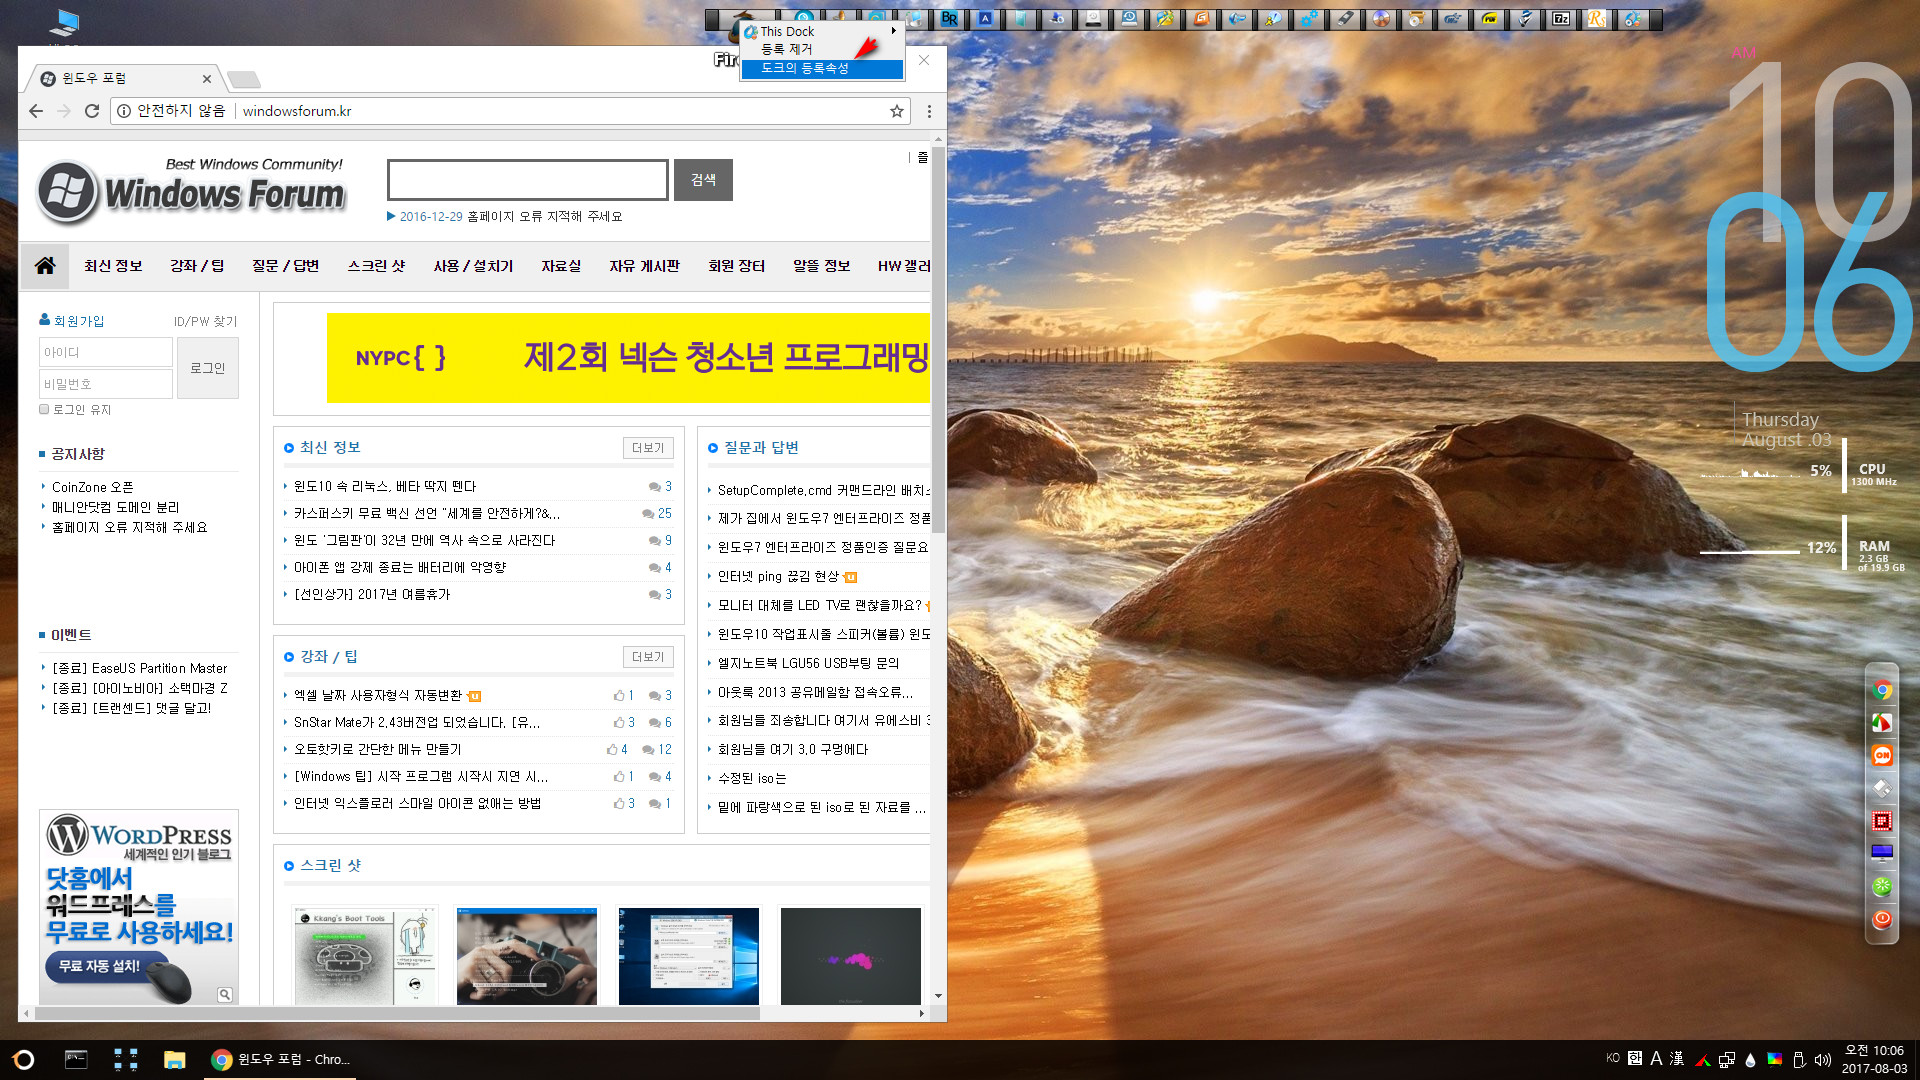Image resolution: width=1920 pixels, height=1080 pixels.
Task: Click 더보기 in 강좌 / 팁 section
Action: pyautogui.click(x=648, y=657)
